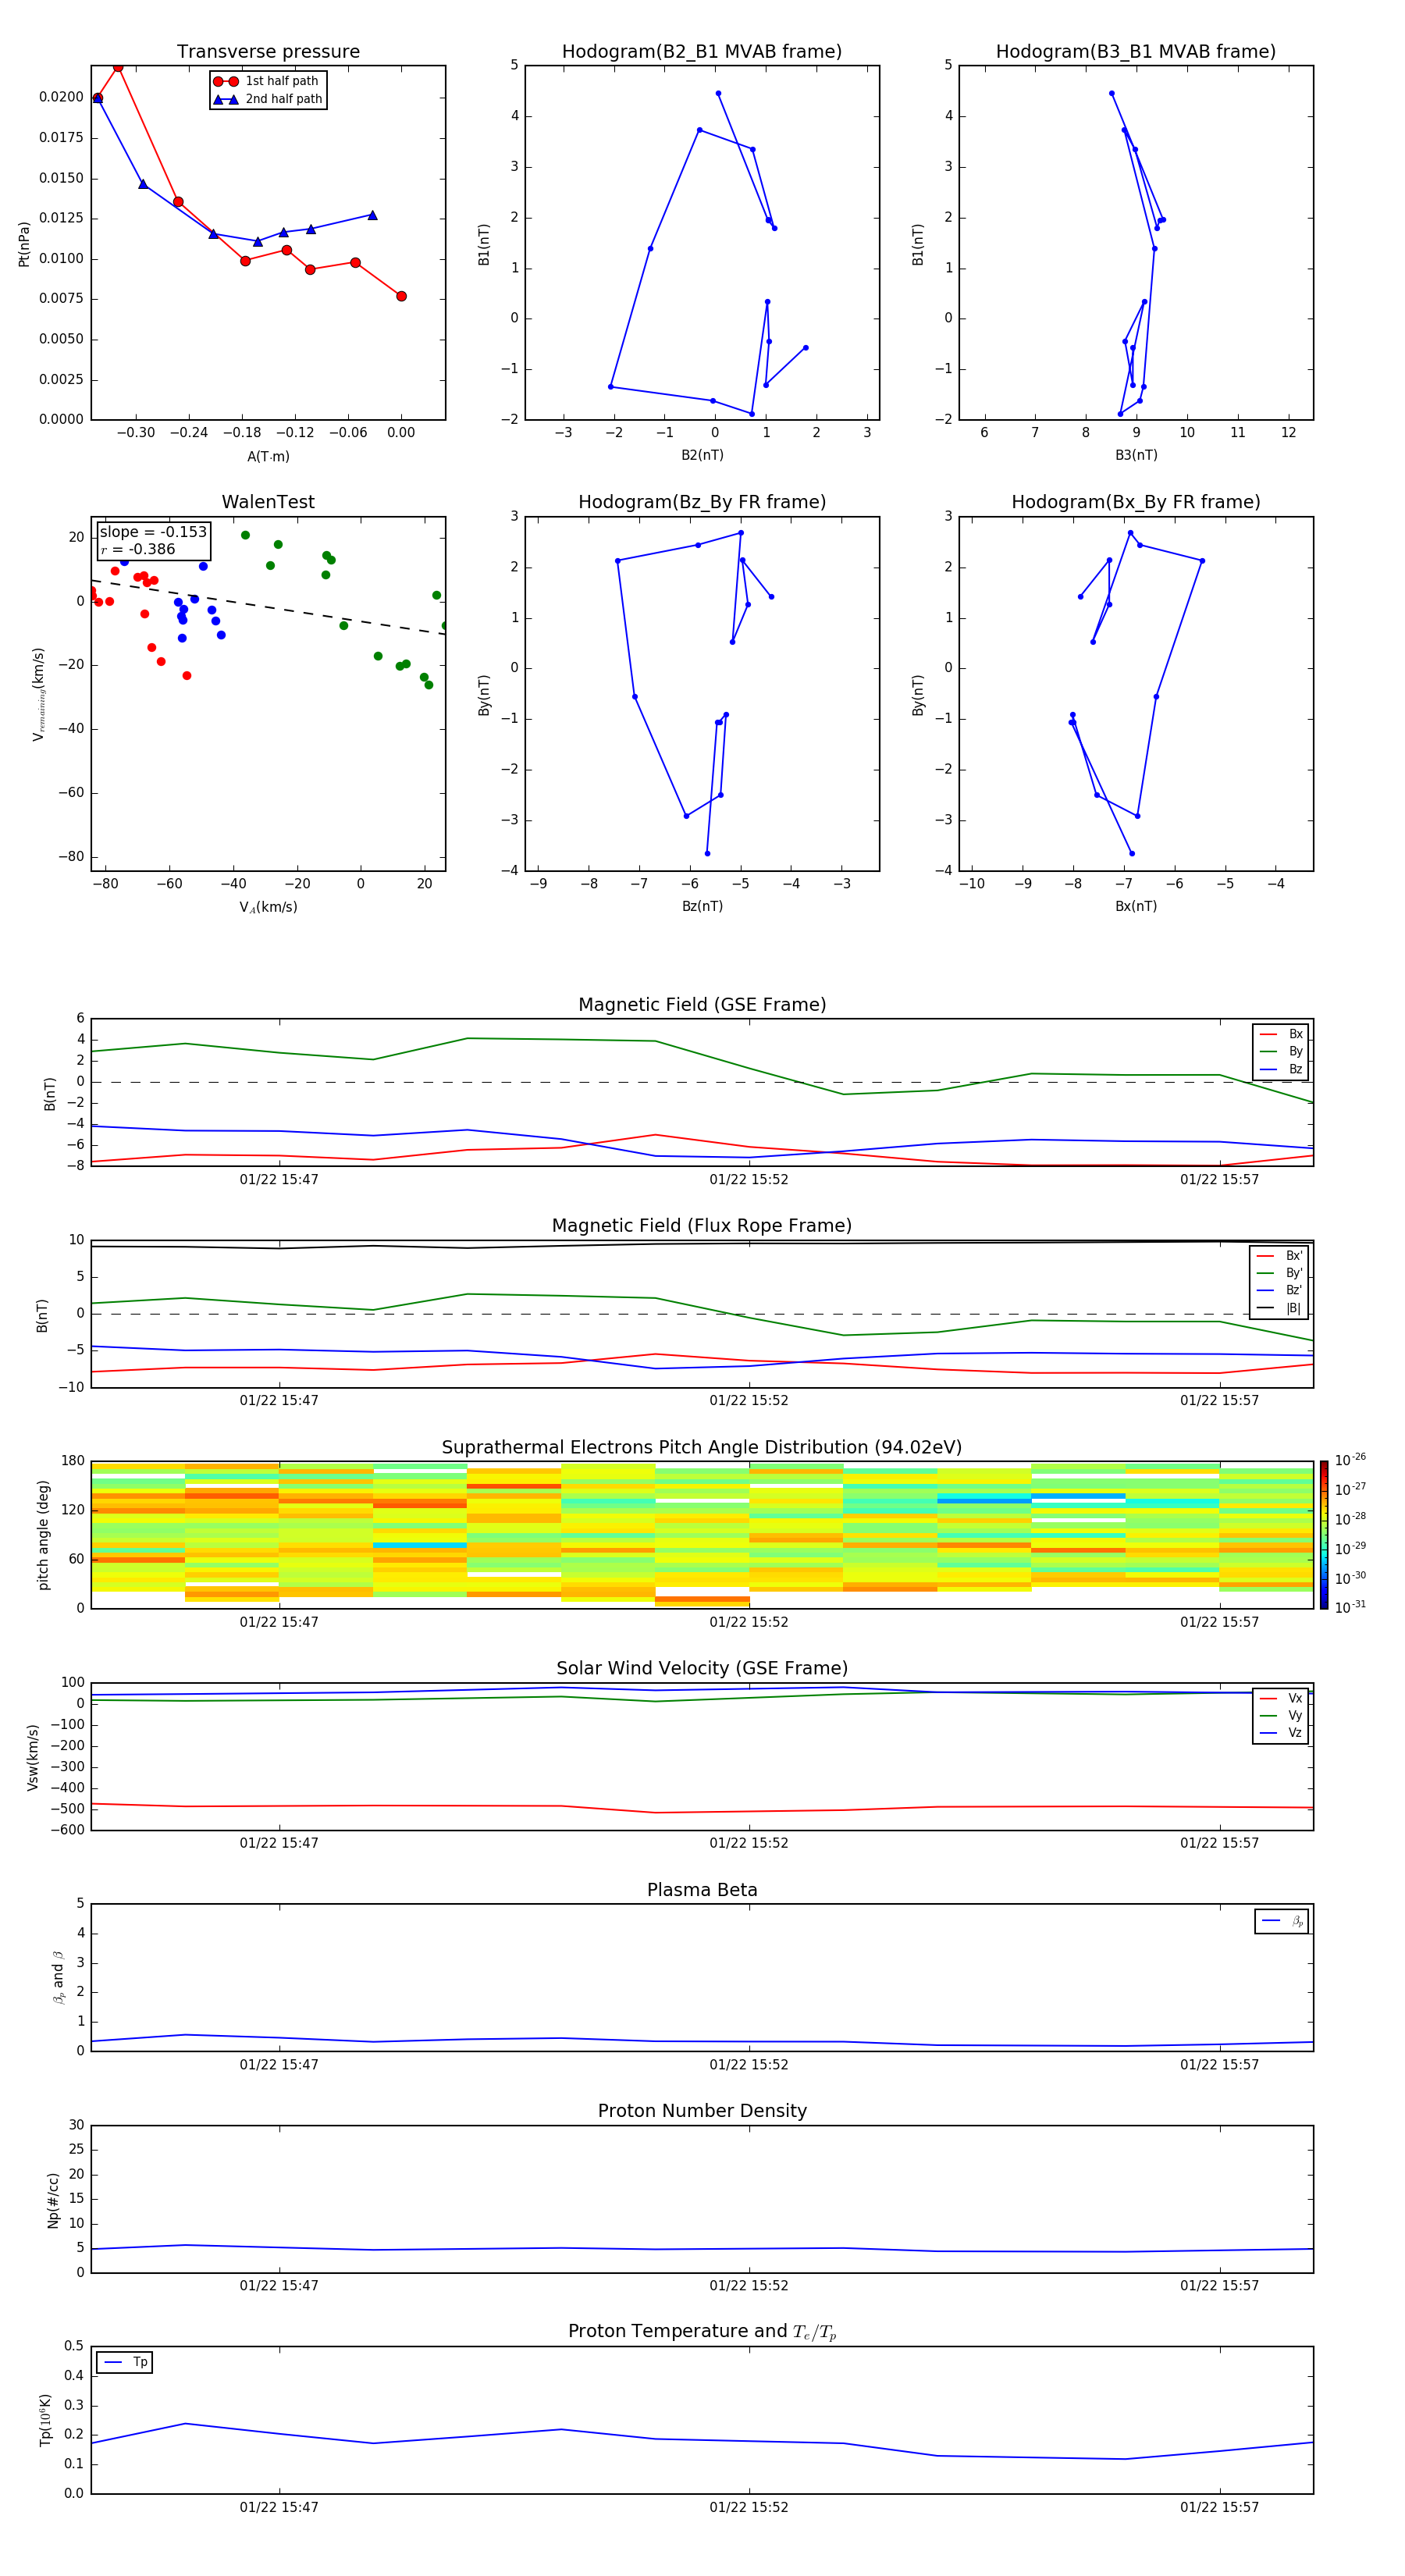This screenshot has width=1405, height=2576.
Task: Click the 'pitch angle (deg)' axis label
Action: (x=43, y=1535)
